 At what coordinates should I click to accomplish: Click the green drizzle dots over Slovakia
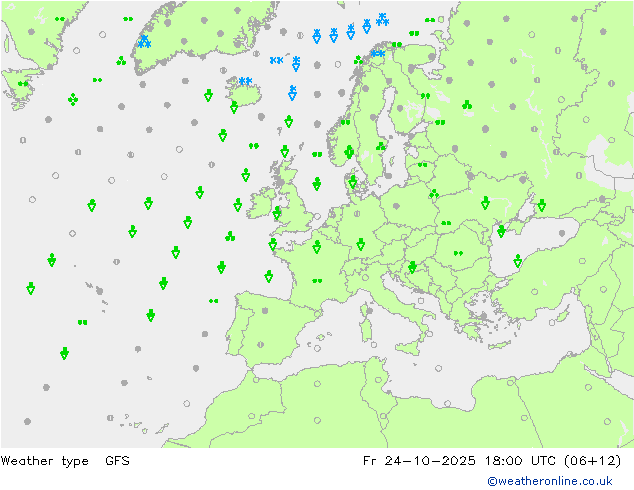tap(446, 223)
